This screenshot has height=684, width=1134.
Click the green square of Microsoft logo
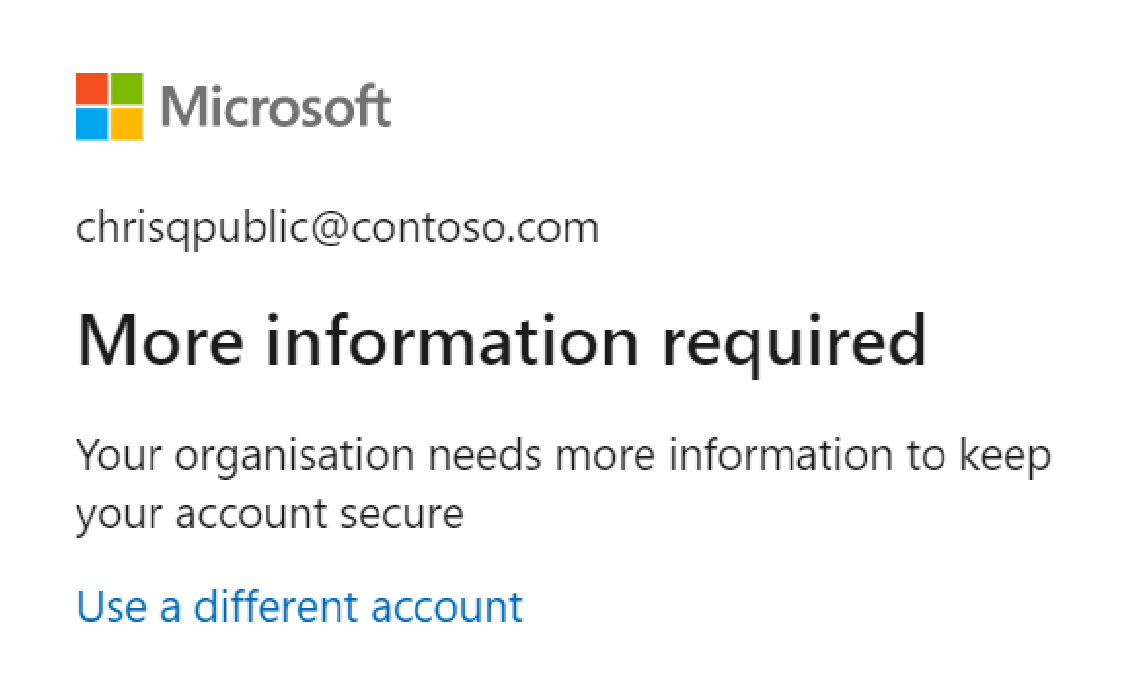tap(127, 89)
